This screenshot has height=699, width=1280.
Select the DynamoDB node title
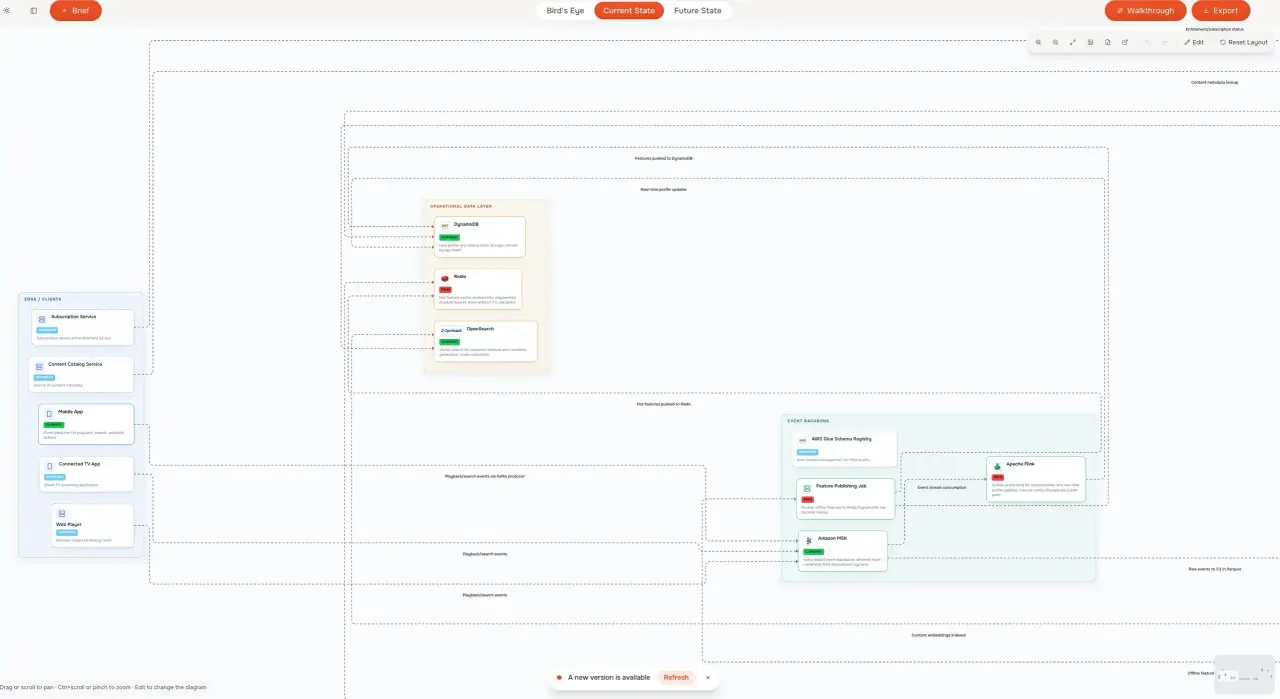466,224
